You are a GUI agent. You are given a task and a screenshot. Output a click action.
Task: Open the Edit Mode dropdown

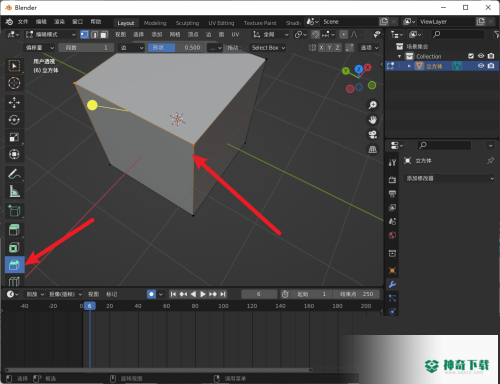(51, 34)
